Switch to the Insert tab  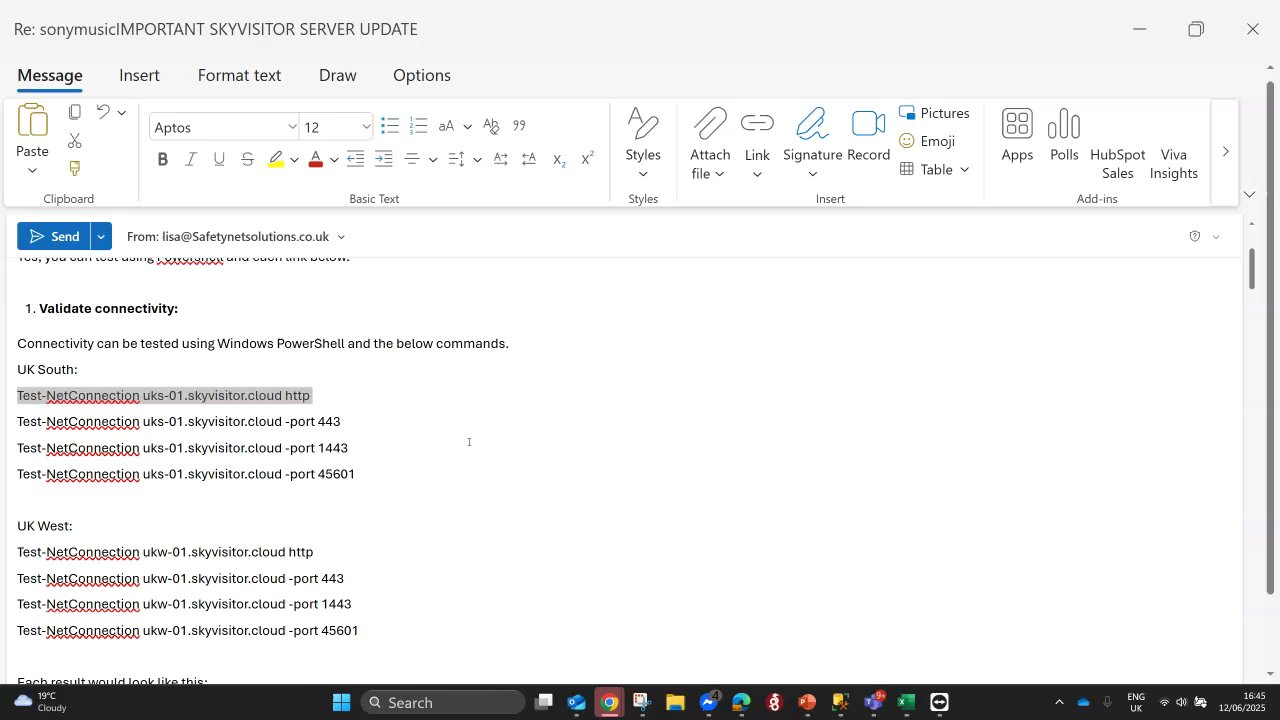click(x=139, y=76)
